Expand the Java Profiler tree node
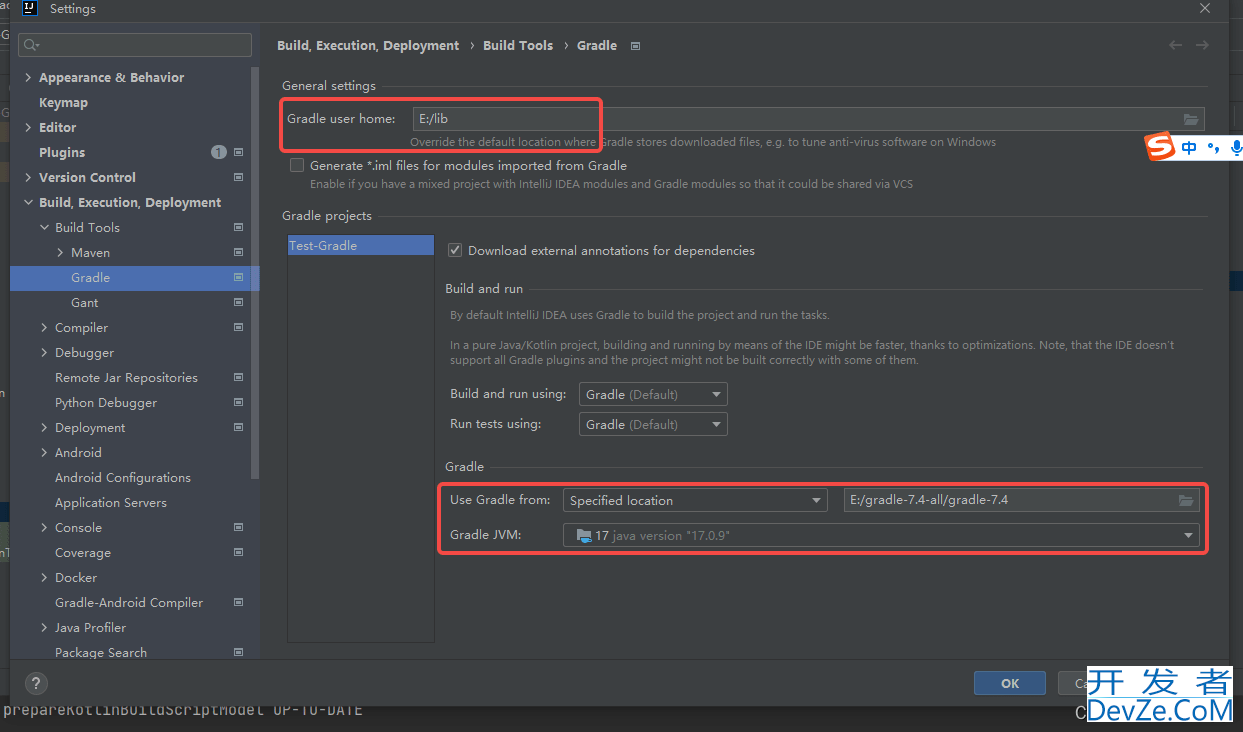The width and height of the screenshot is (1243, 732). [x=44, y=627]
